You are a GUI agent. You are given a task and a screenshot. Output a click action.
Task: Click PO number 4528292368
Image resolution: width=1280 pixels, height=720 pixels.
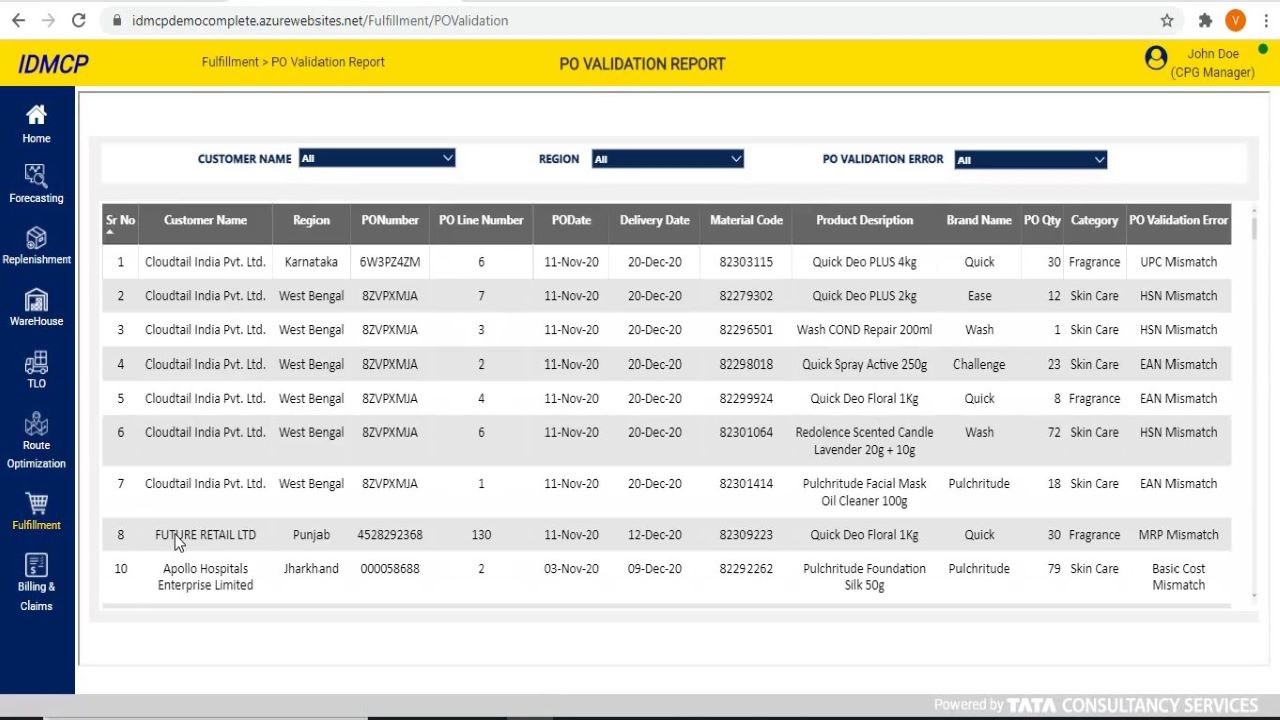point(390,535)
